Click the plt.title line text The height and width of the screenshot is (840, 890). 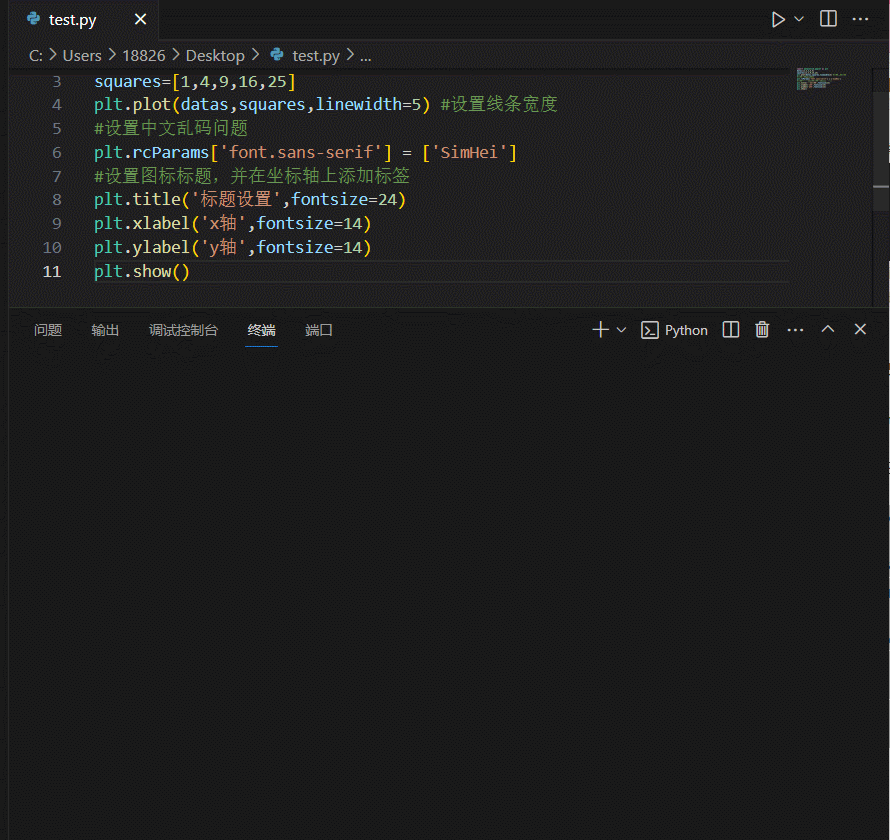(x=250, y=200)
